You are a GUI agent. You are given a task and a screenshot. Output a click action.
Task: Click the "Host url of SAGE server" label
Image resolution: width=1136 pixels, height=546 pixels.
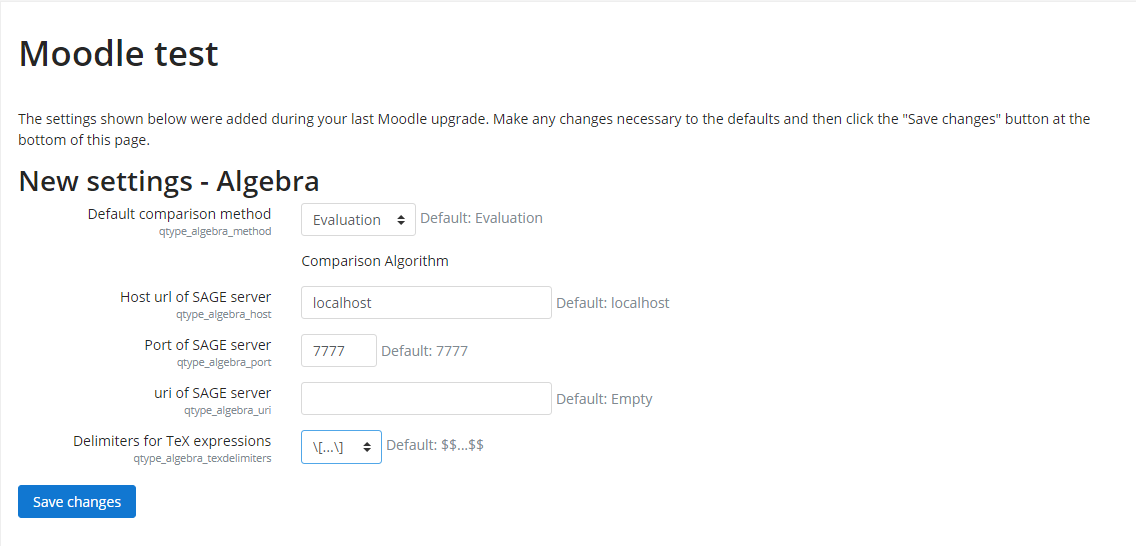click(195, 297)
